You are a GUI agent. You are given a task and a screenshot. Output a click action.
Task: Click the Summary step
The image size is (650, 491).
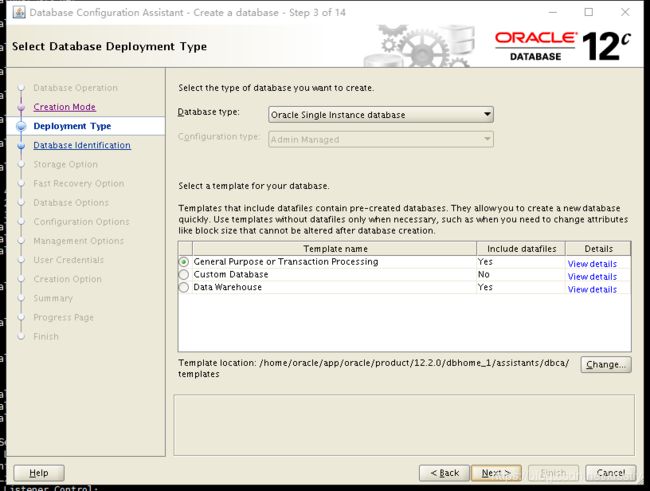53,298
